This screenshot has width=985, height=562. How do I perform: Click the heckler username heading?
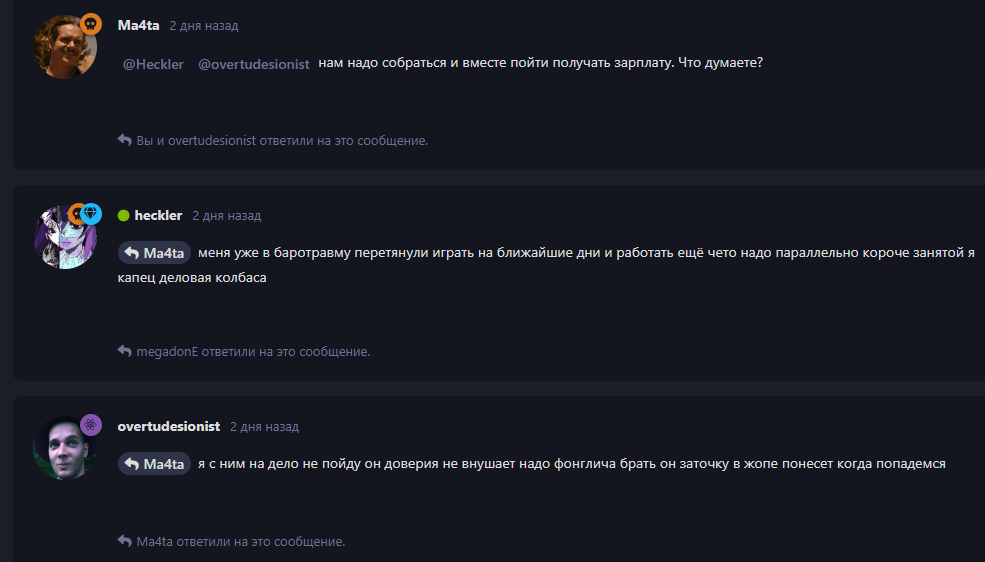(158, 215)
